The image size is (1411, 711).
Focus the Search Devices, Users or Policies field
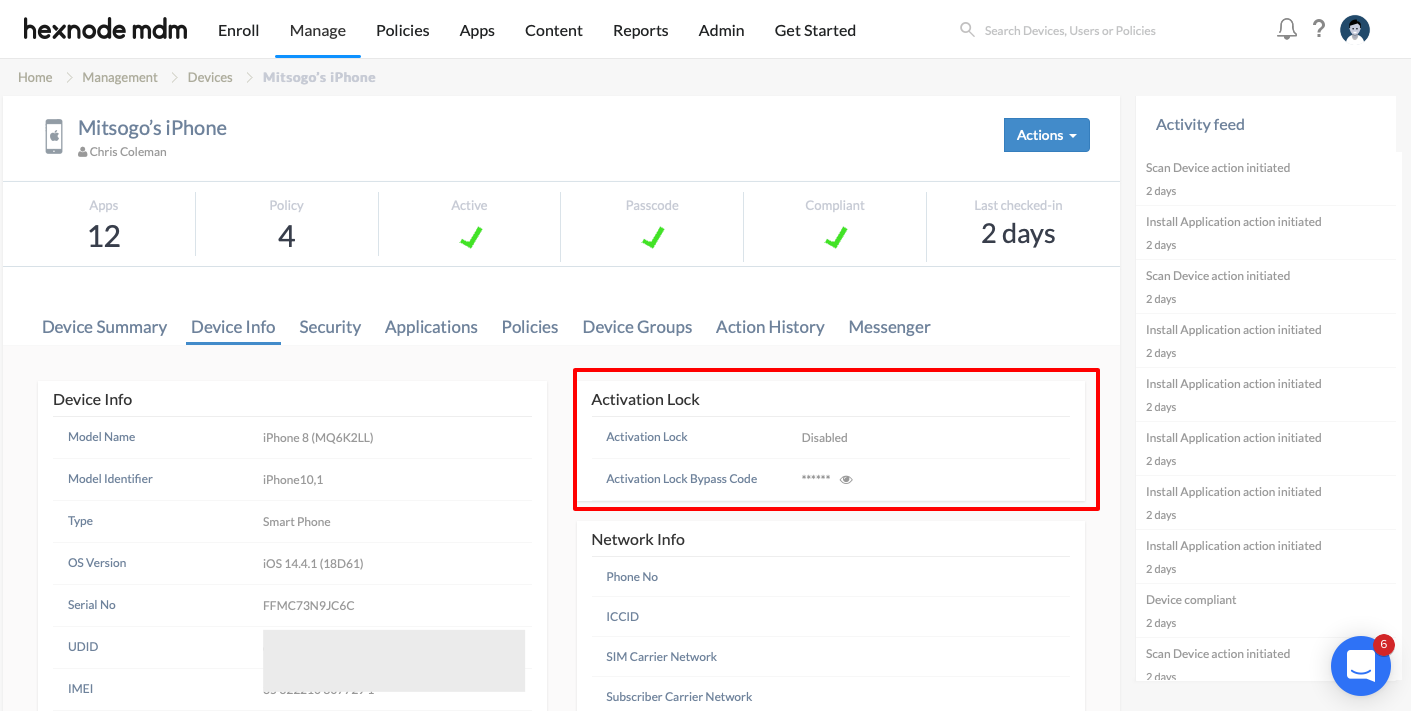point(1070,31)
